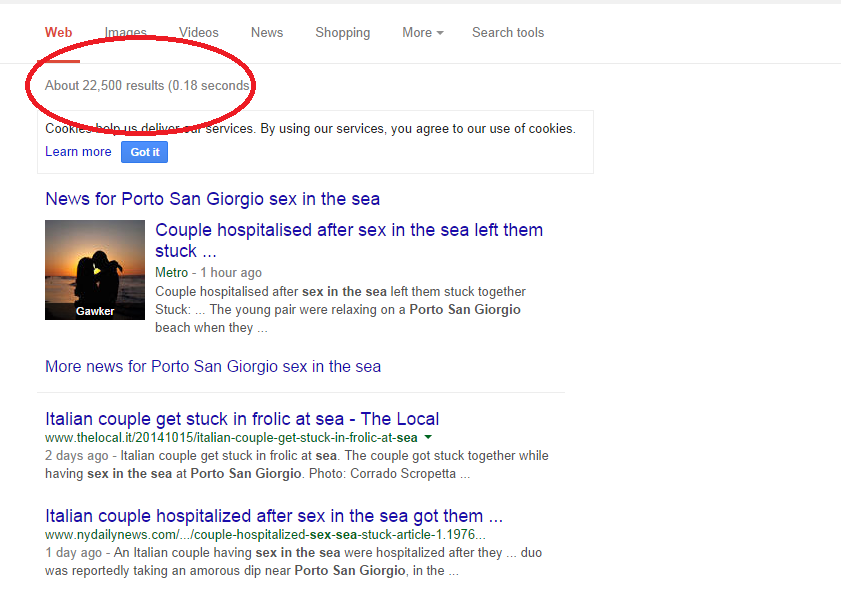Open the Videos search tab
841x597 pixels.
[199, 33]
